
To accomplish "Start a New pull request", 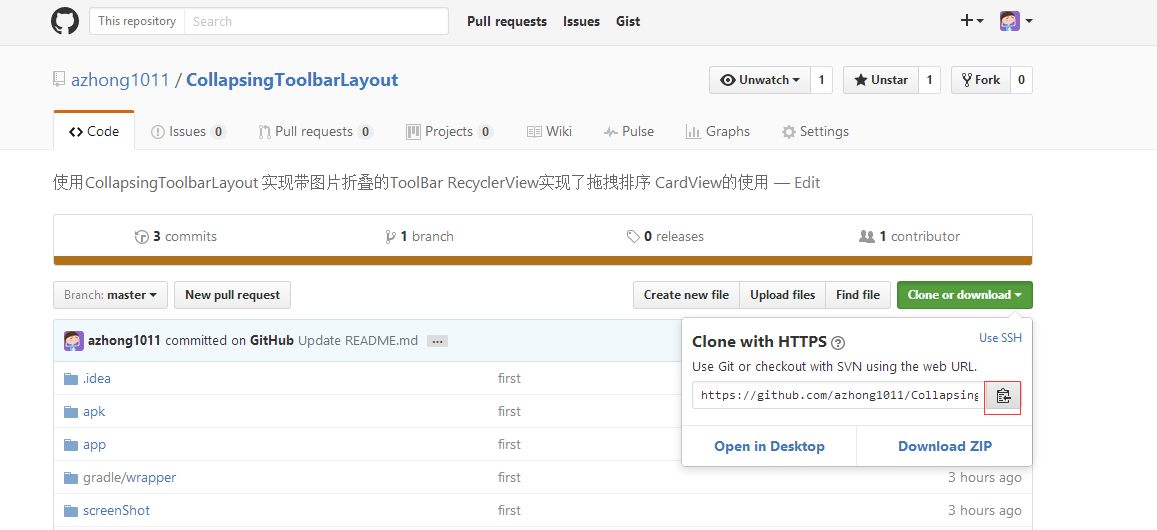I will (232, 295).
